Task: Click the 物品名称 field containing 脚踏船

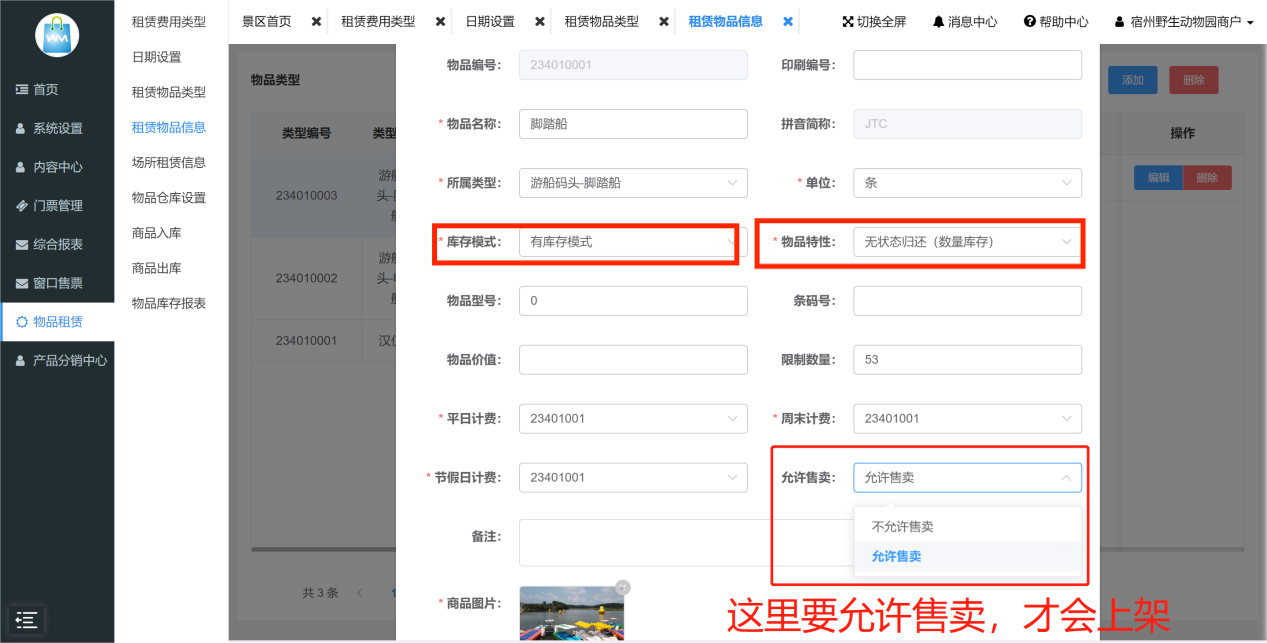Action: 633,124
